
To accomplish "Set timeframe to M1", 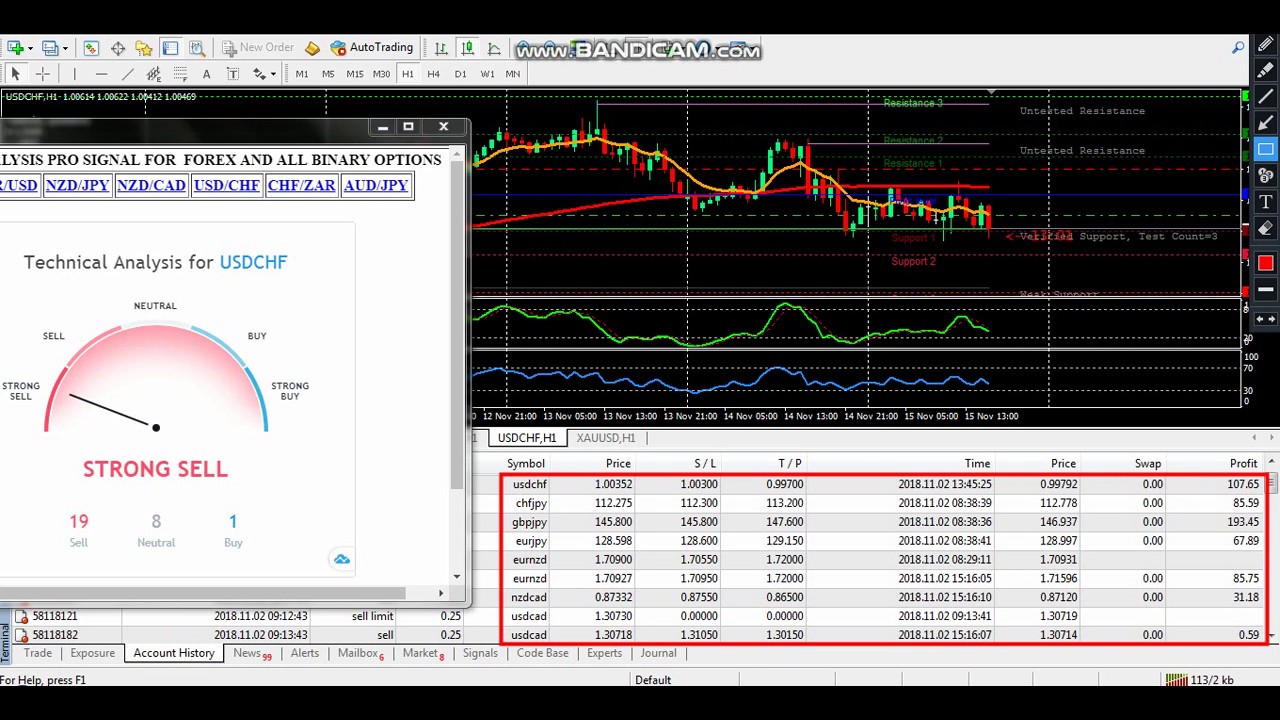I will pyautogui.click(x=302, y=74).
